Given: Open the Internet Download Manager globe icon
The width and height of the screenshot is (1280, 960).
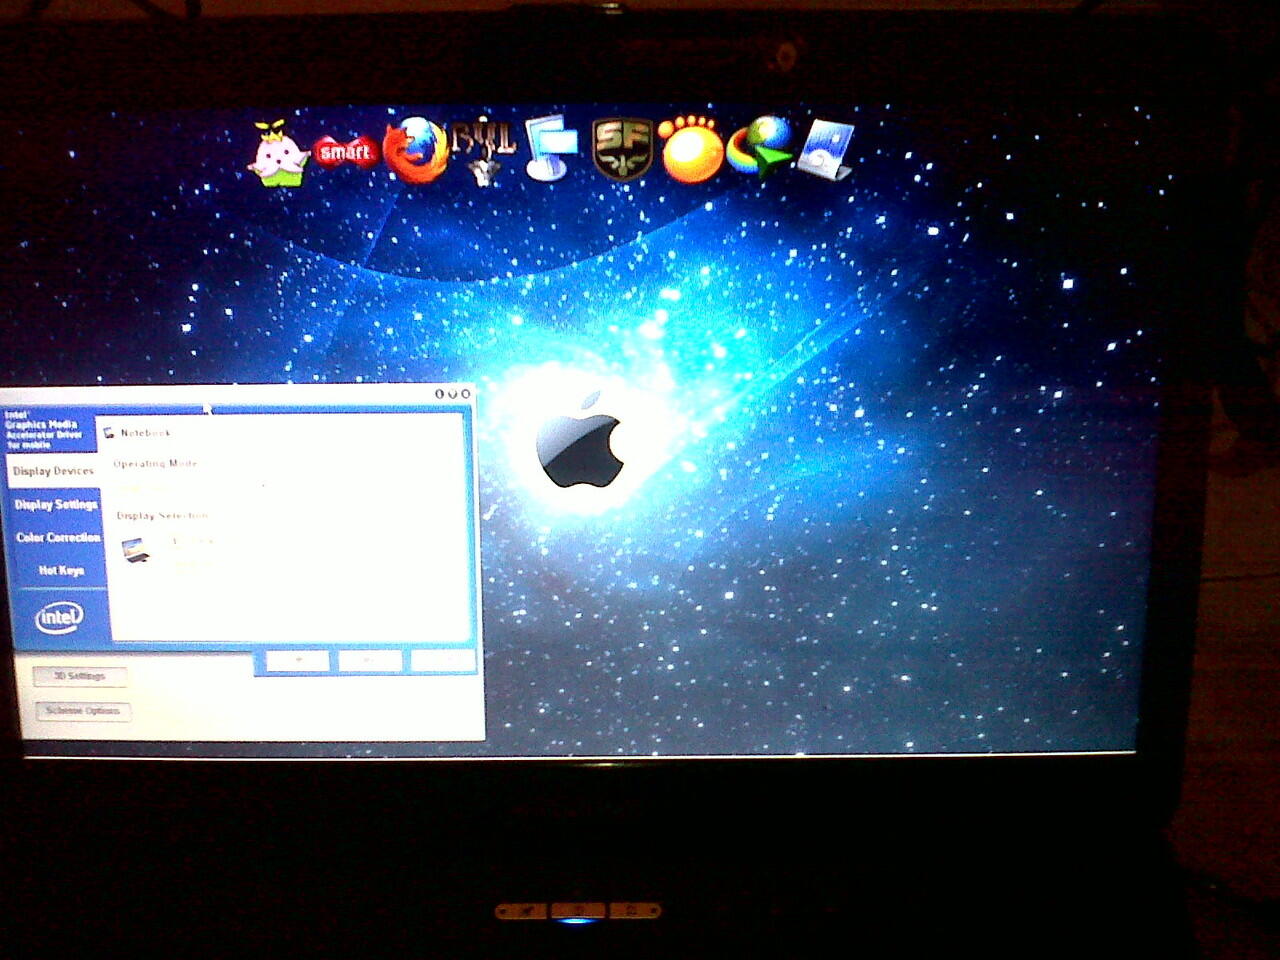Looking at the screenshot, I should point(758,148).
